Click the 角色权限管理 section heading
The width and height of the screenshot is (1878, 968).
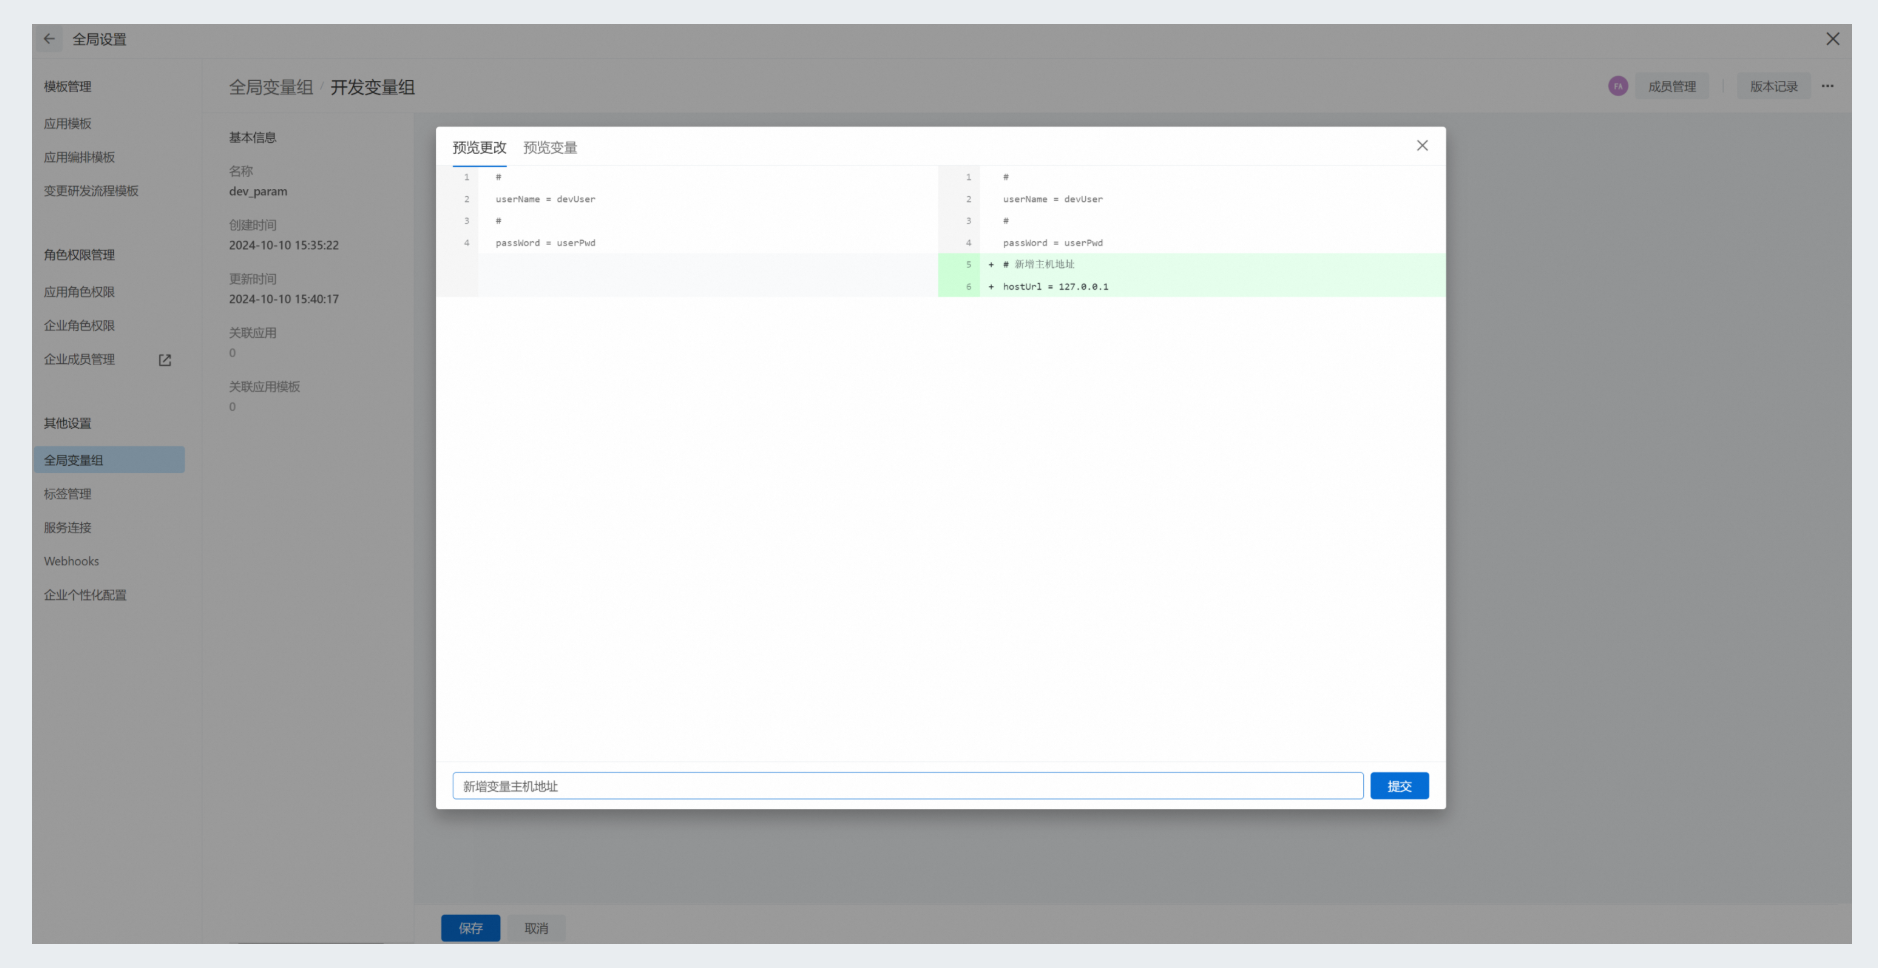79,255
